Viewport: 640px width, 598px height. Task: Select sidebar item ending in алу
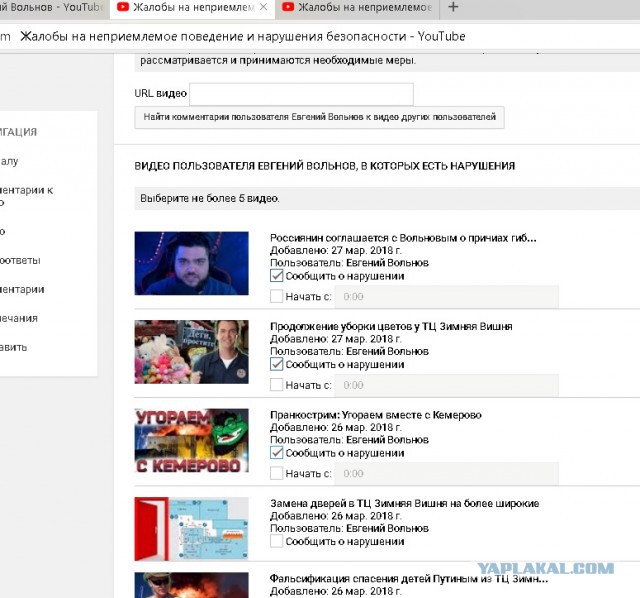tap(9, 161)
